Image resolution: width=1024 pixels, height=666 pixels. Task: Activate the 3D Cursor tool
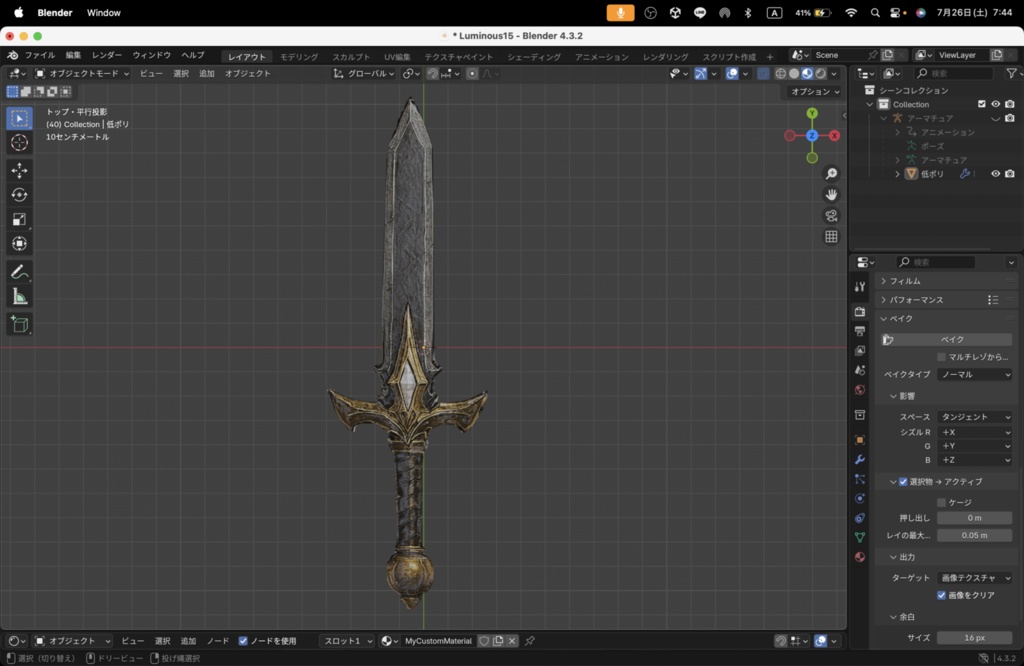point(19,142)
